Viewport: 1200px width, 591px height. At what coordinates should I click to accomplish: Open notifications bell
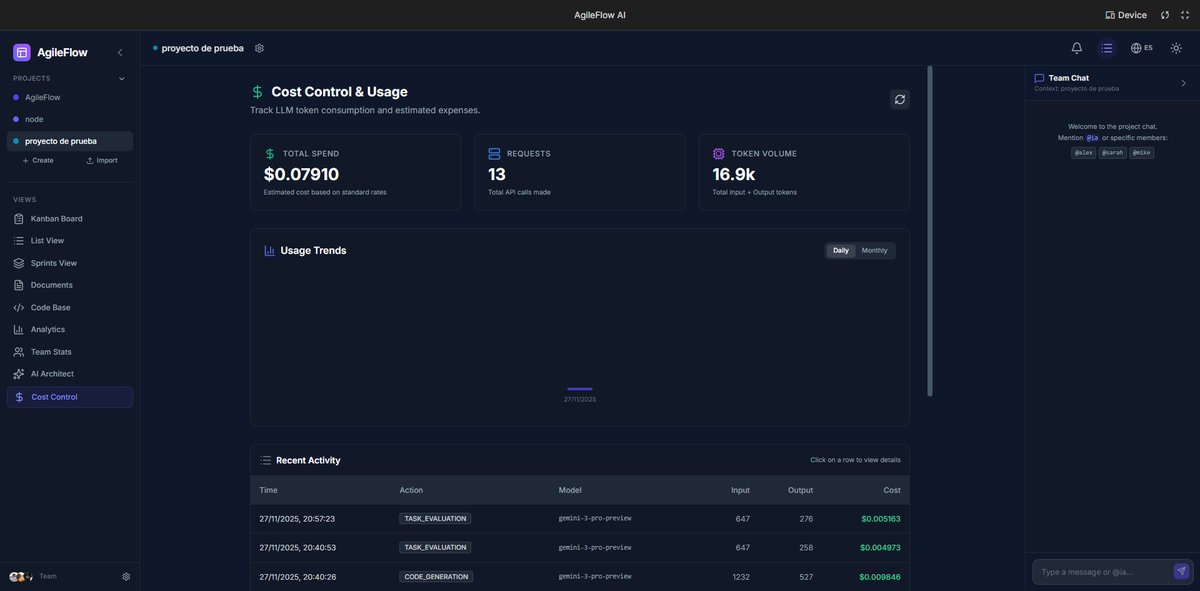click(1077, 48)
